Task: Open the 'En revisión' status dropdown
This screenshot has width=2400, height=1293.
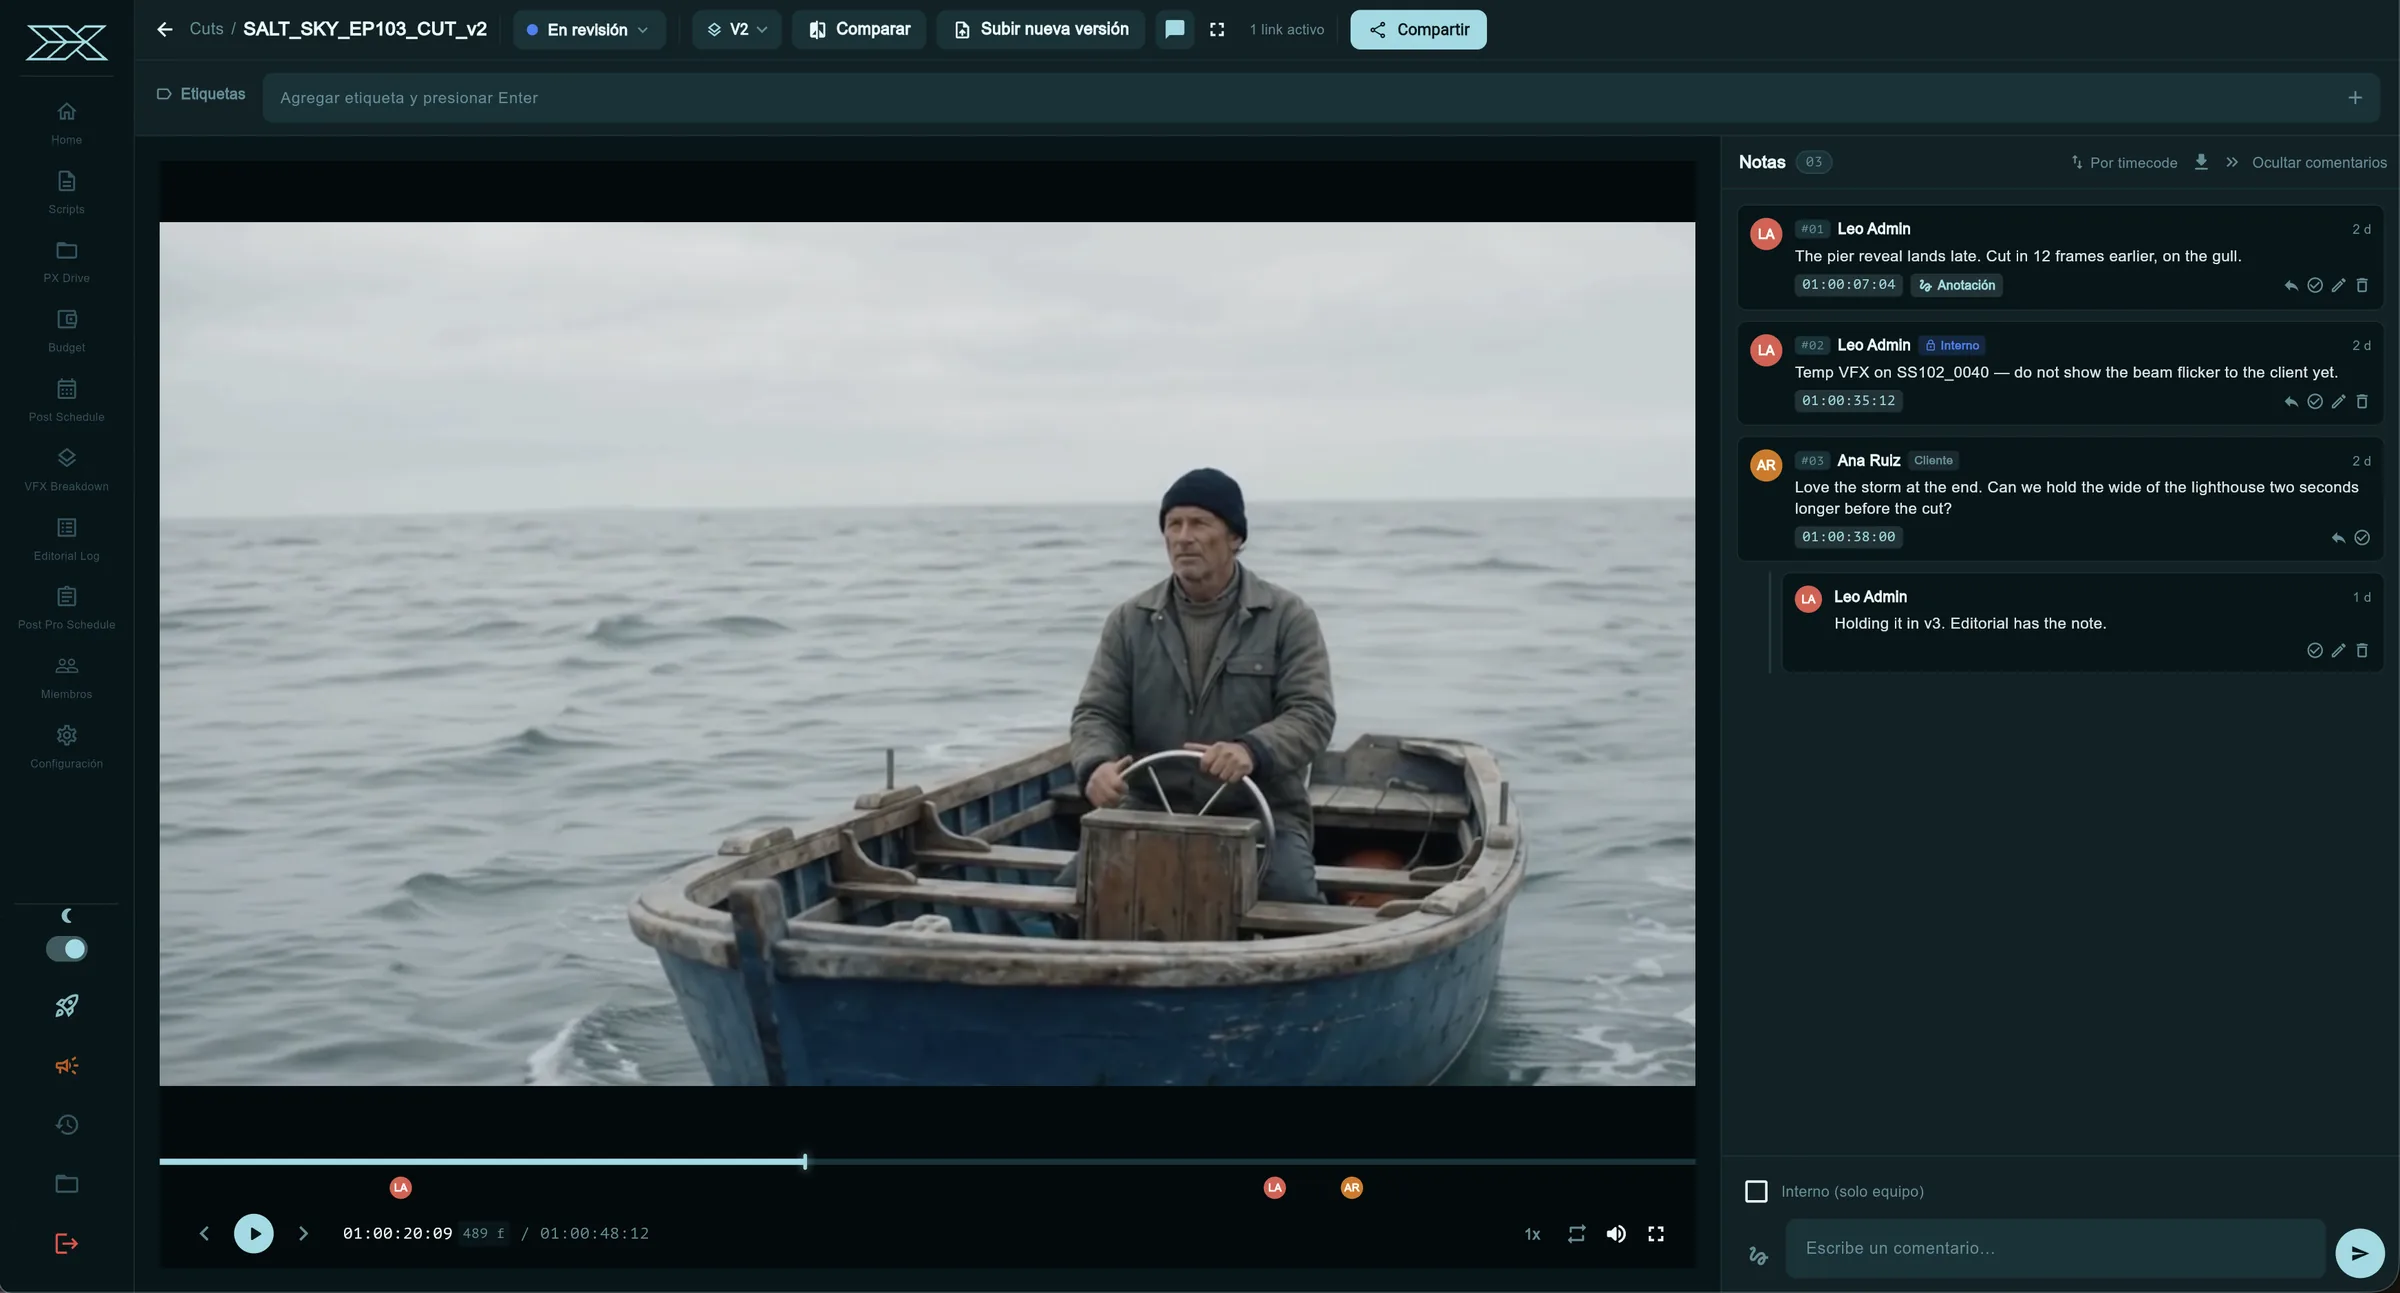Action: (x=588, y=30)
